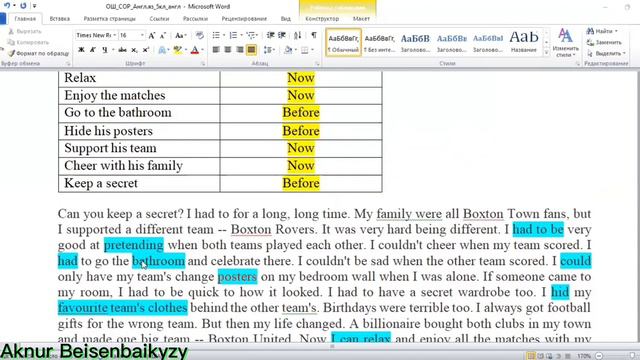Viewport: 640px width, 360px height.
Task: Click the Copy (Копировать) icon
Action: click(x=11, y=42)
